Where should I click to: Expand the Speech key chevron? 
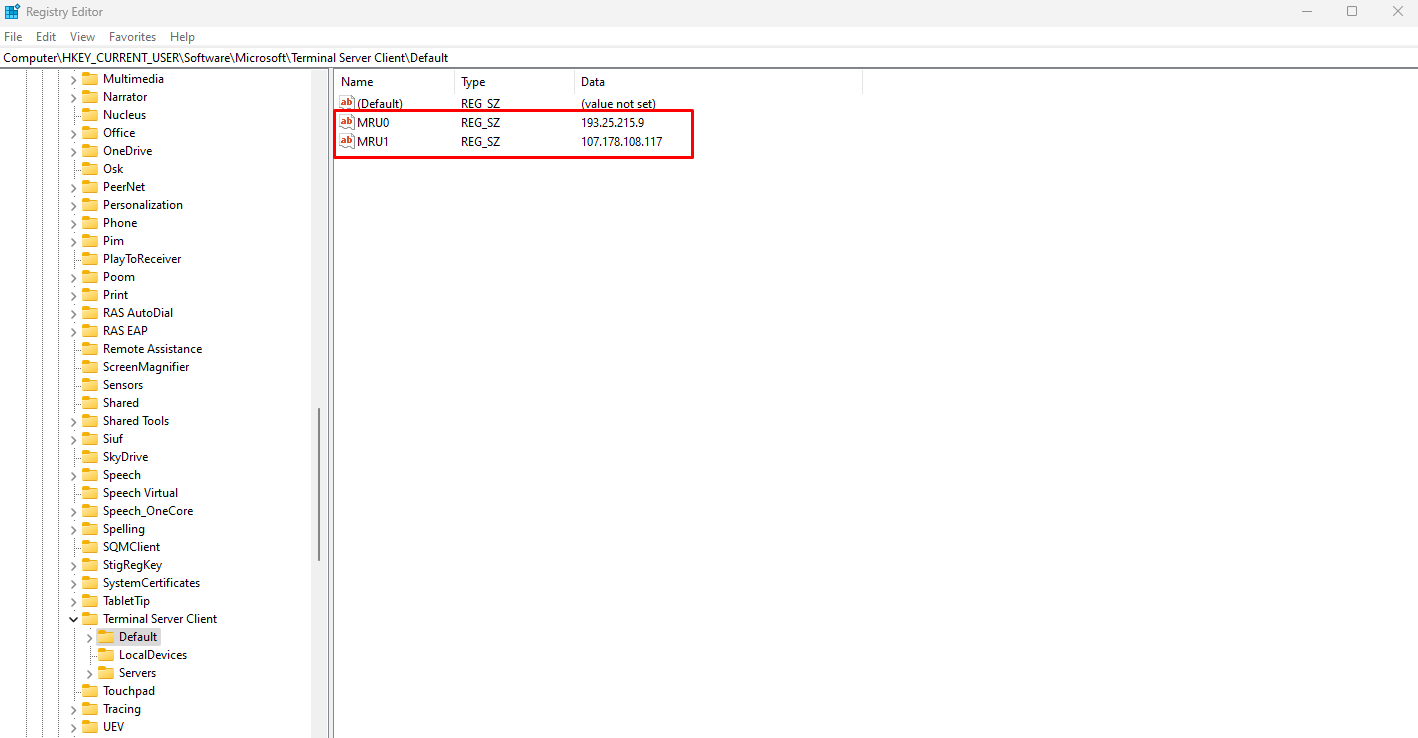pyautogui.click(x=73, y=475)
